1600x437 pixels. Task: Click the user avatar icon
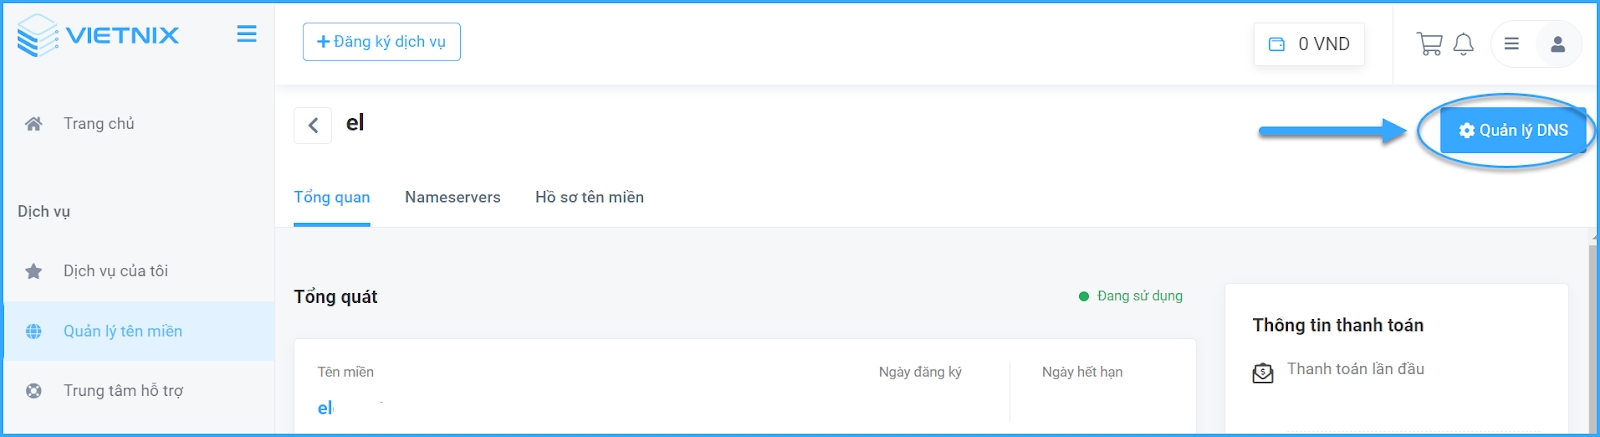(x=1557, y=44)
